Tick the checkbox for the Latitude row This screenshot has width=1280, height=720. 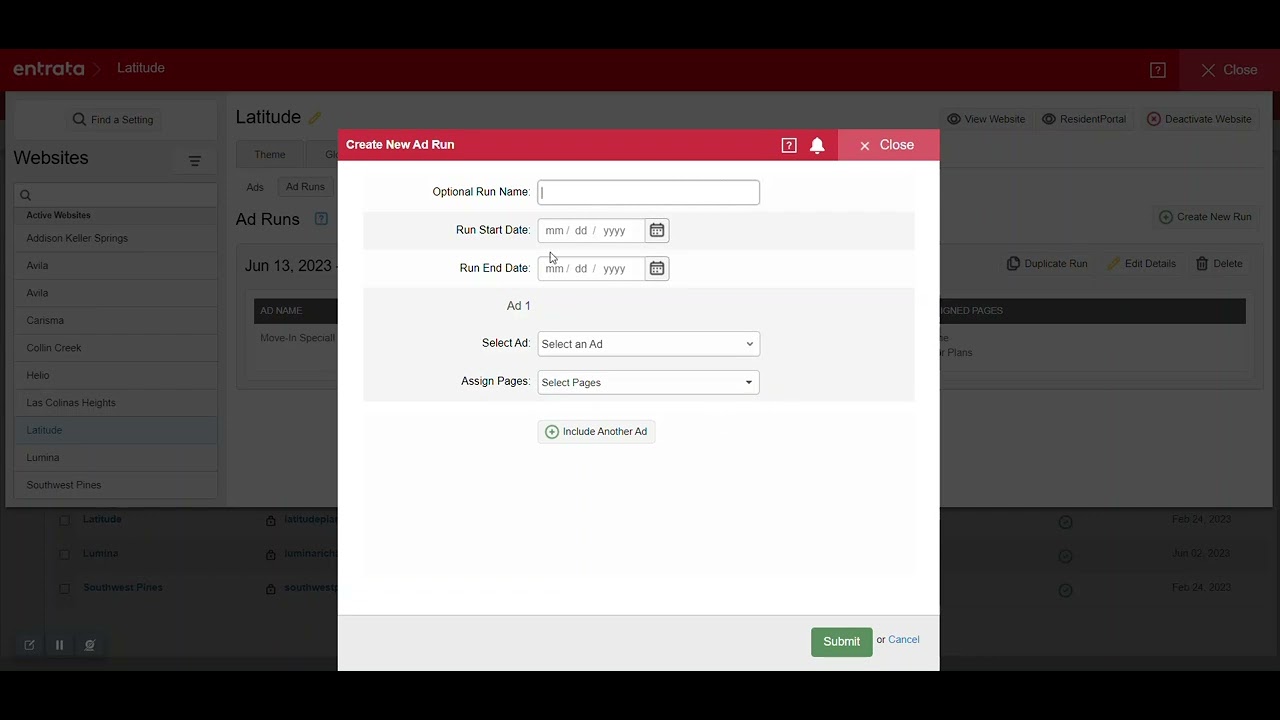[x=64, y=520]
